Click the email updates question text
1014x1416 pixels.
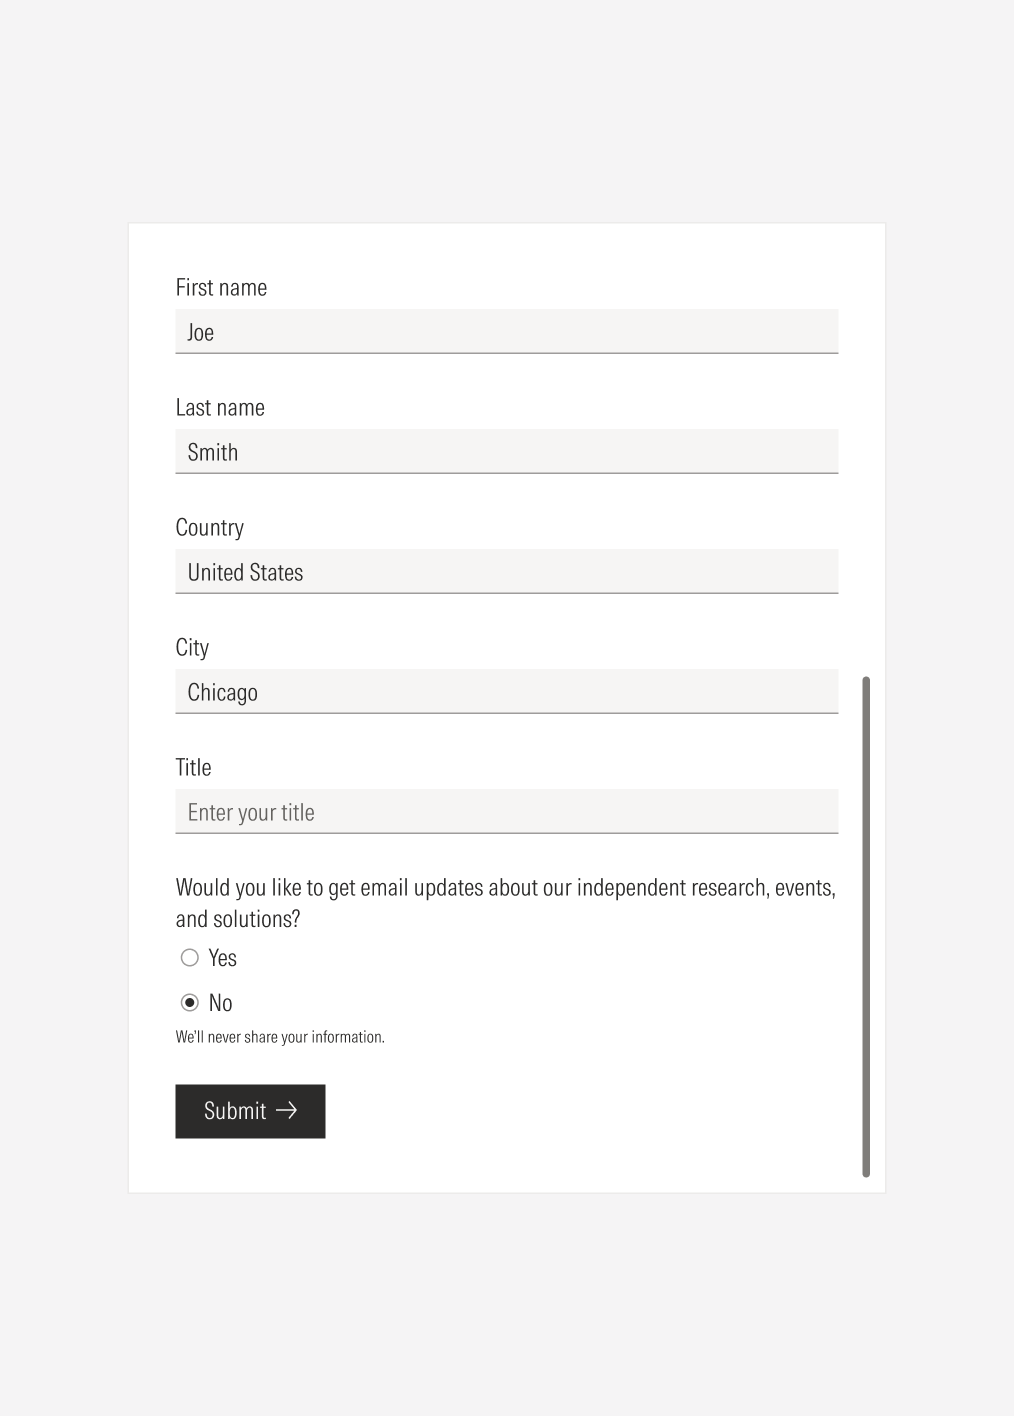pyautogui.click(x=505, y=902)
